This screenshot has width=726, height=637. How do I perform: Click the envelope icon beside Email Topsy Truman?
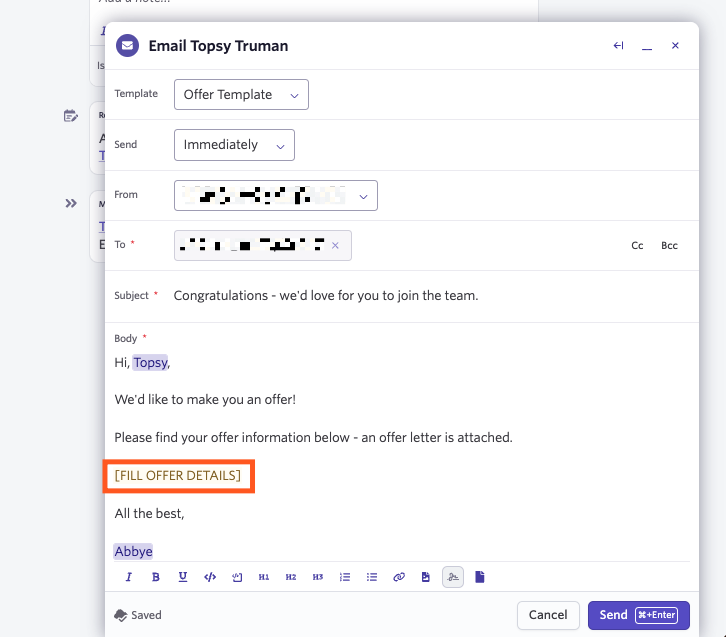coord(127,46)
